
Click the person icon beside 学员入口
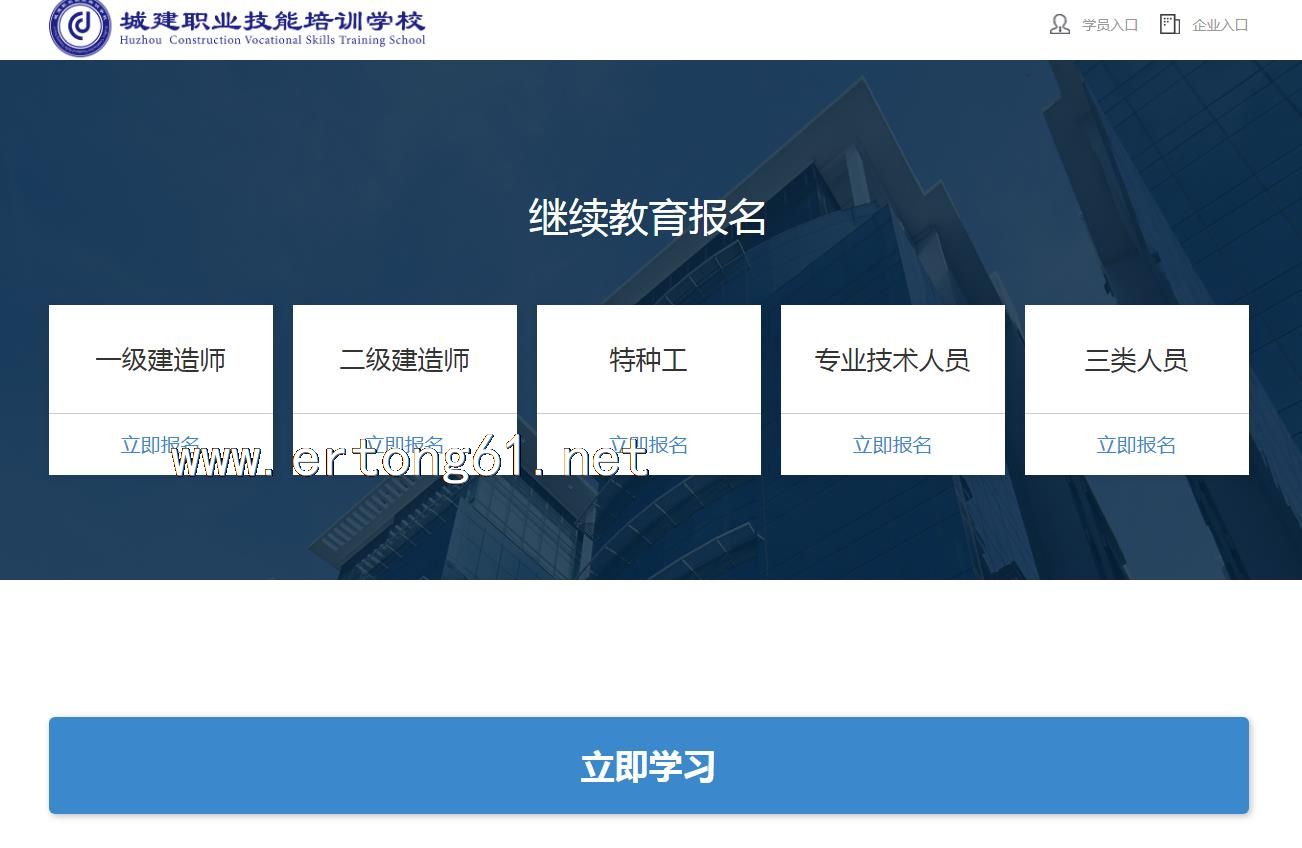tap(1059, 25)
